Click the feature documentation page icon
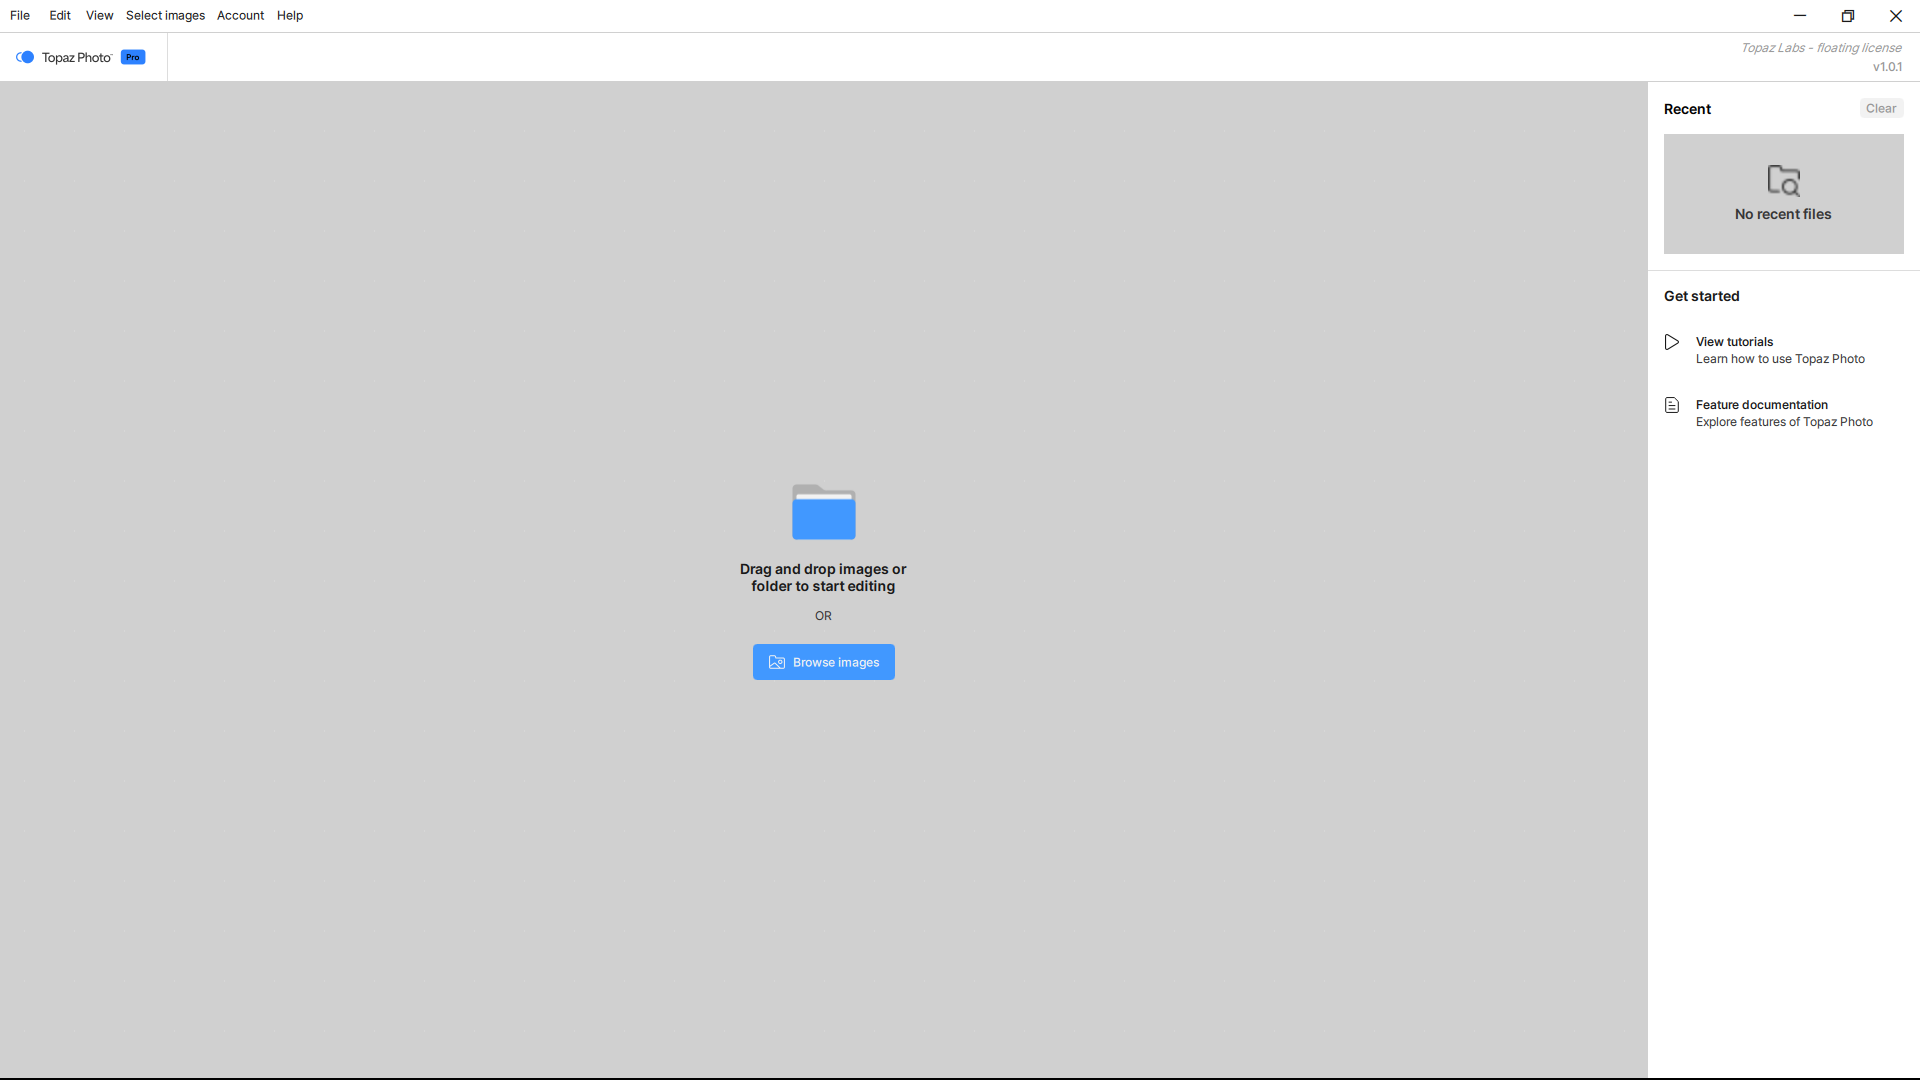This screenshot has height=1080, width=1920. [x=1672, y=405]
